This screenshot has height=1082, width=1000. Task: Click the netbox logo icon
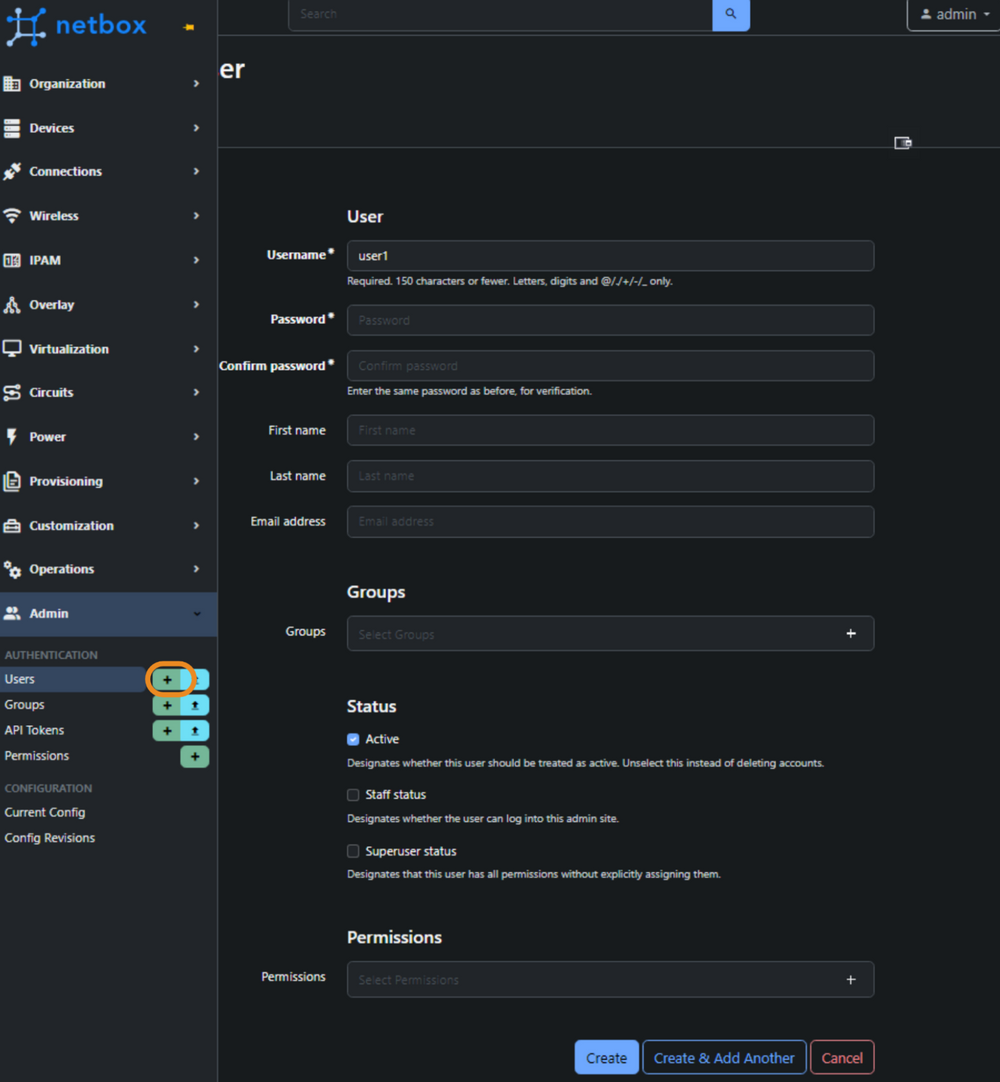27,25
